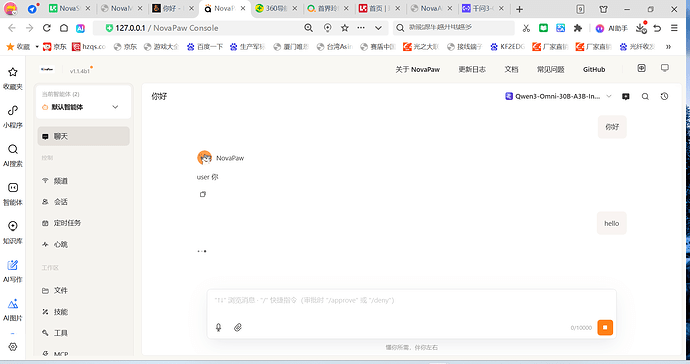Open the Qwen3-Omni-30B model dropdown
This screenshot has width=690, height=364.
click(x=558, y=96)
